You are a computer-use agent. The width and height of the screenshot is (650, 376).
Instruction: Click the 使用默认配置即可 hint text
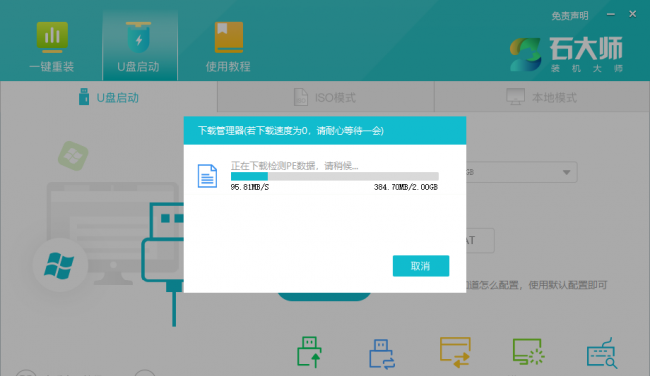point(568,285)
